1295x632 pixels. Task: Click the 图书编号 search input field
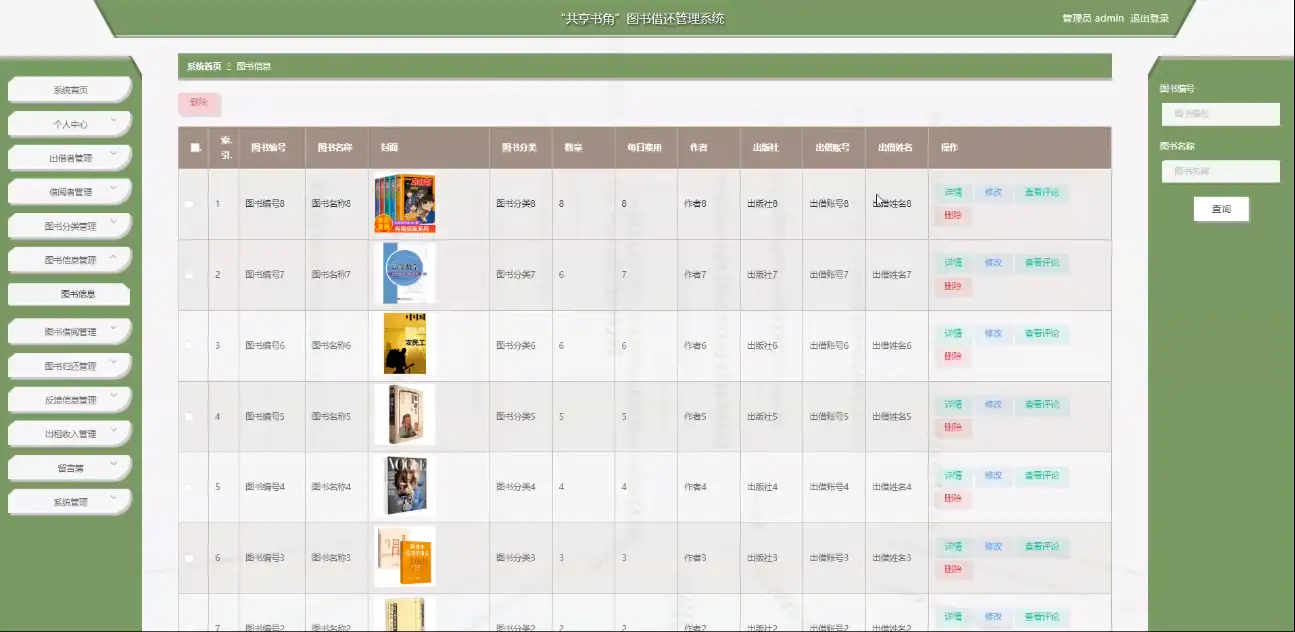point(1220,113)
